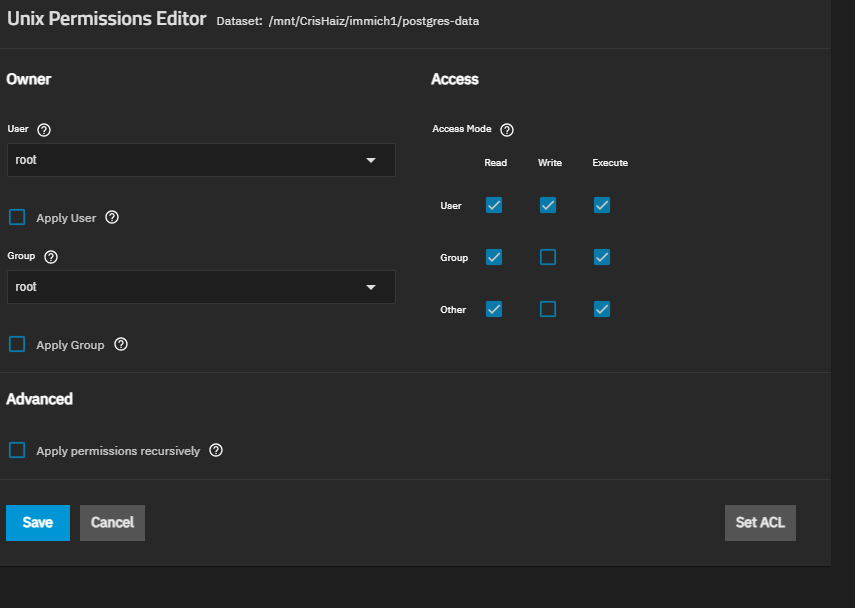
Task: Click help icon beside Apply Group
Action: pos(121,344)
